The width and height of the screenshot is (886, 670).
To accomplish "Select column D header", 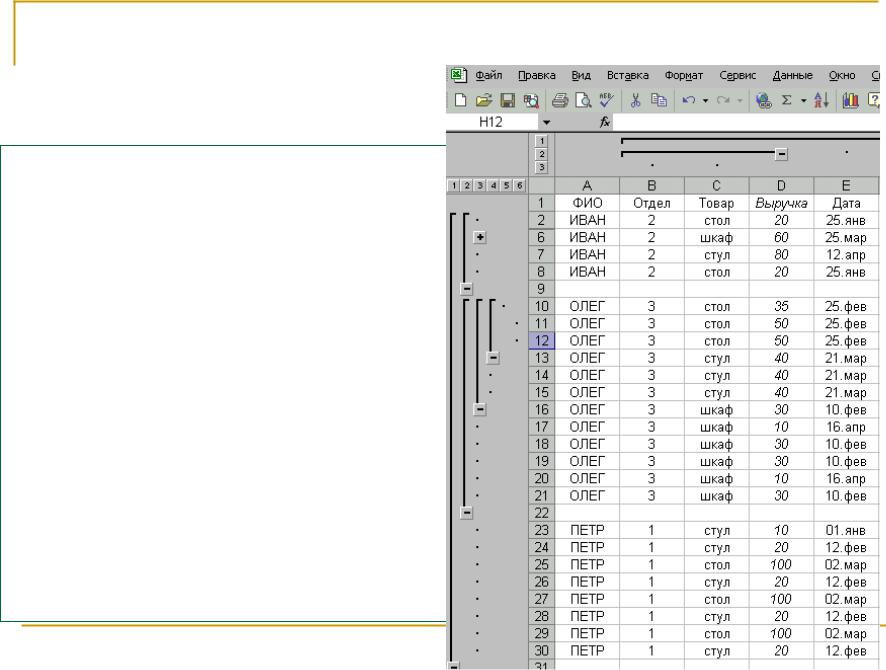I will pos(781,186).
